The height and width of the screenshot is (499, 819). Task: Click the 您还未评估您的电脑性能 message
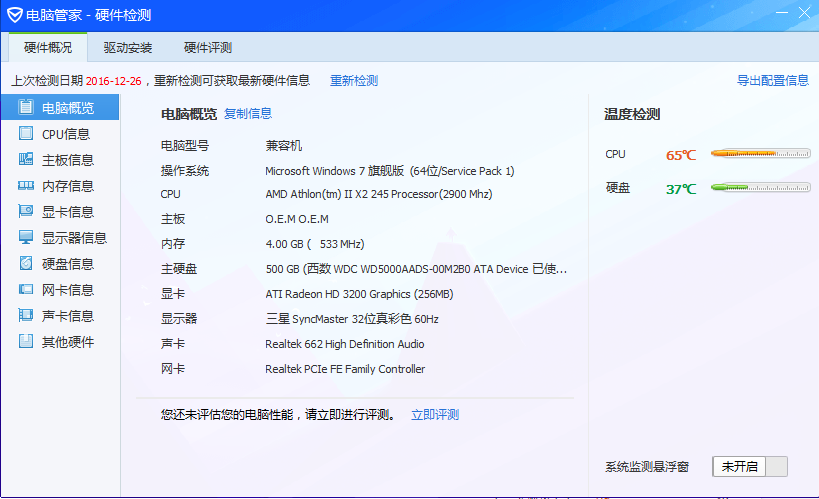click(278, 415)
